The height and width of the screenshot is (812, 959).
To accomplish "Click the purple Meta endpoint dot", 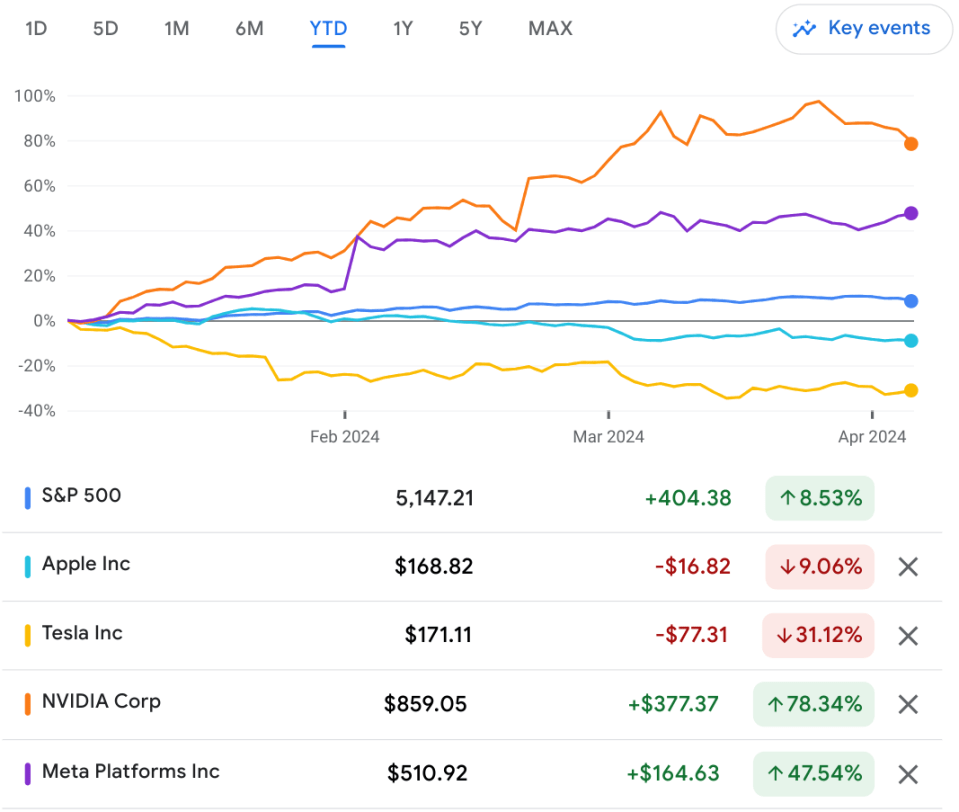I will pos(911,213).
